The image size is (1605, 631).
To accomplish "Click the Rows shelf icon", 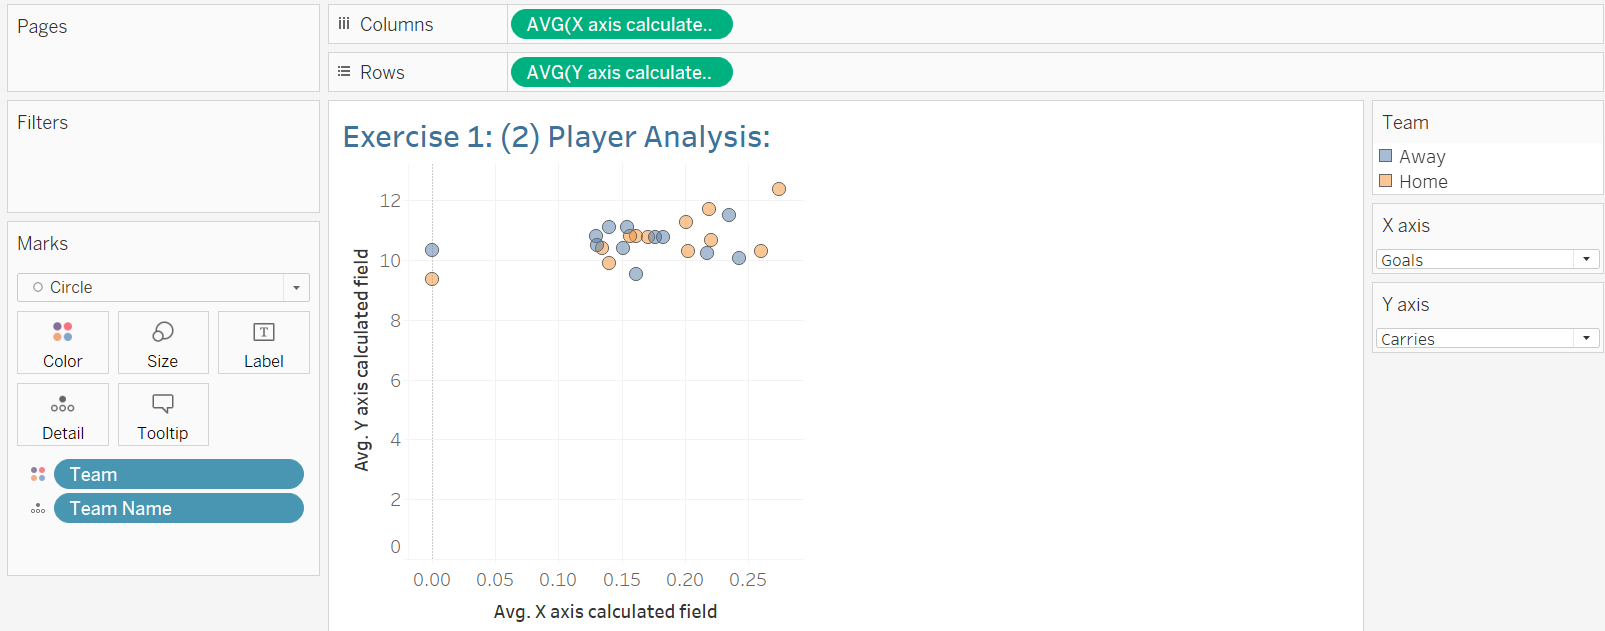I will 344,72.
